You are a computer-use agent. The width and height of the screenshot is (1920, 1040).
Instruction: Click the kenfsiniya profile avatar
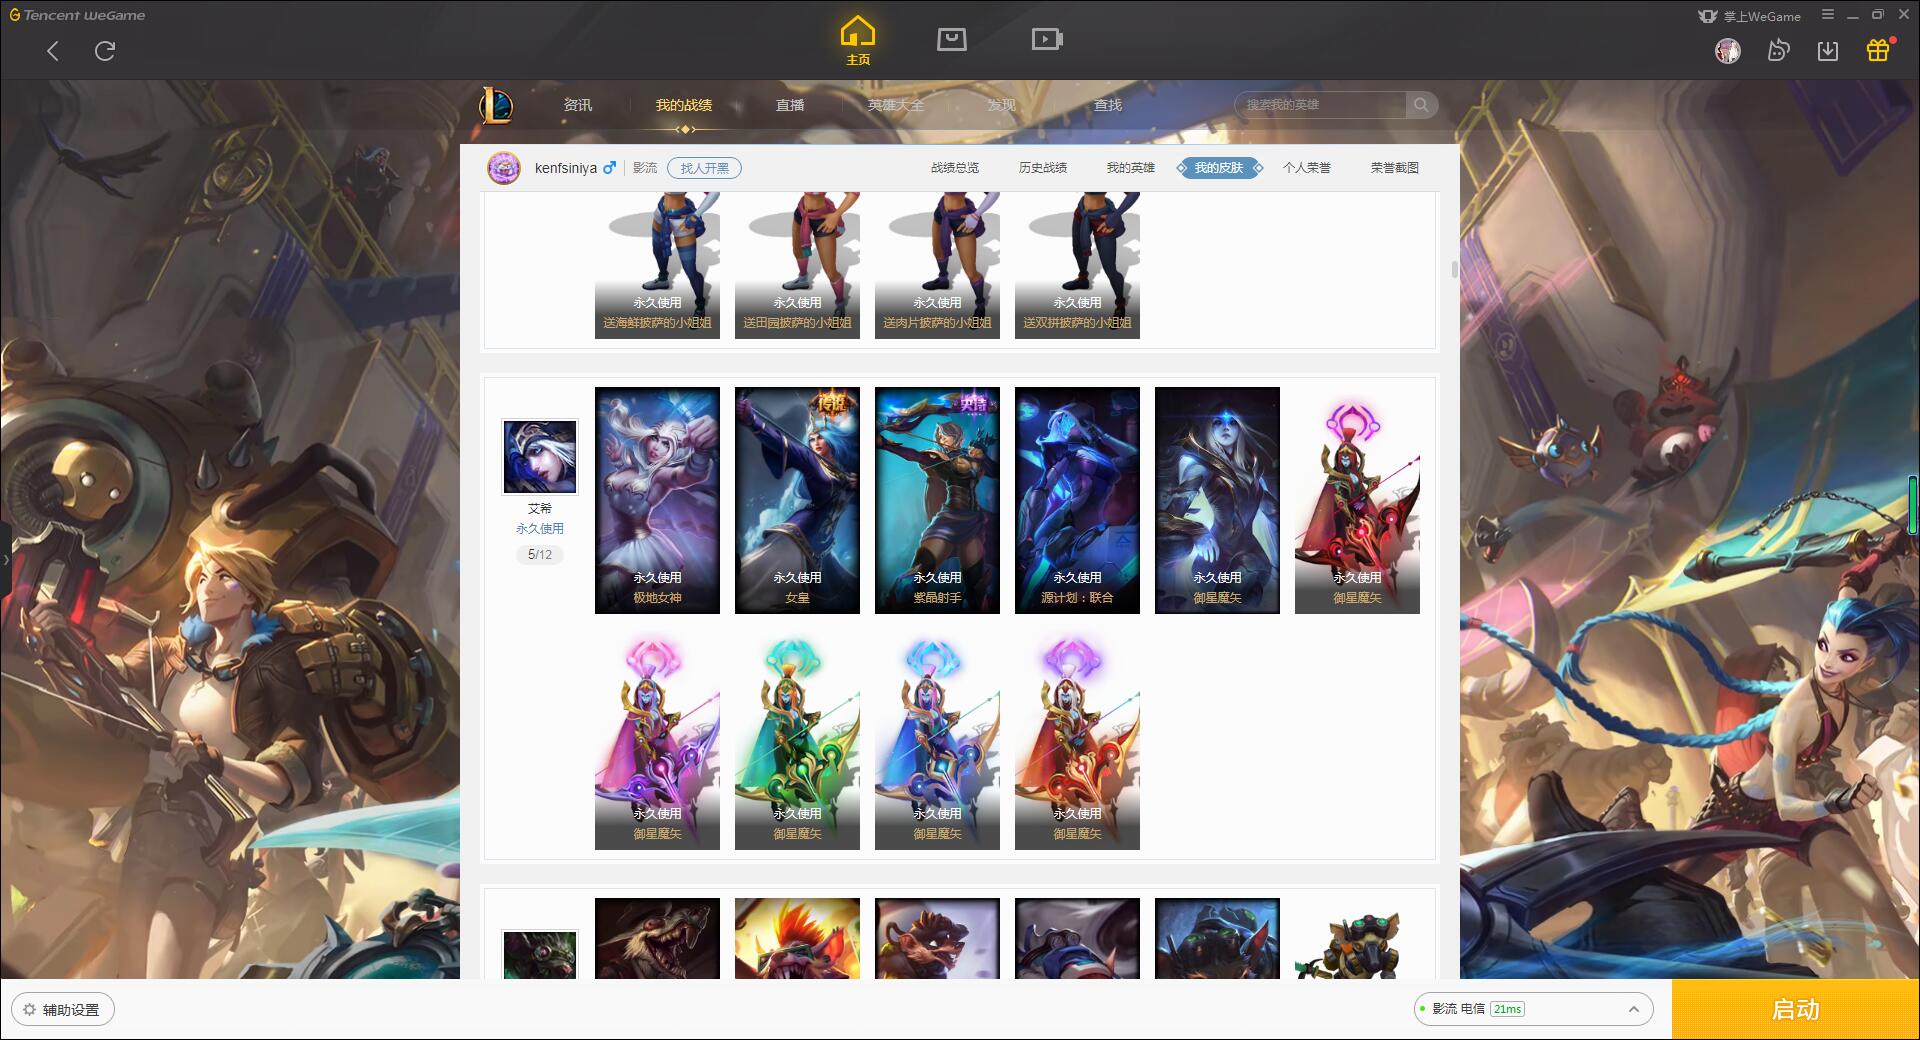[504, 168]
